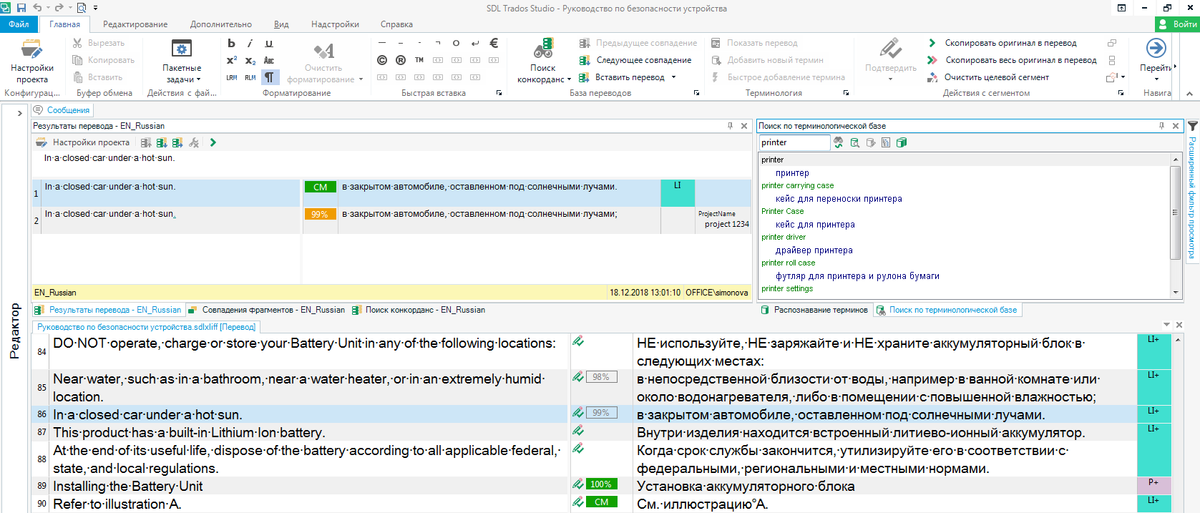Screen dimensions: 1200x513
Task: Open project settings (Настройки проекта) in ribbon
Action: [x=32, y=61]
